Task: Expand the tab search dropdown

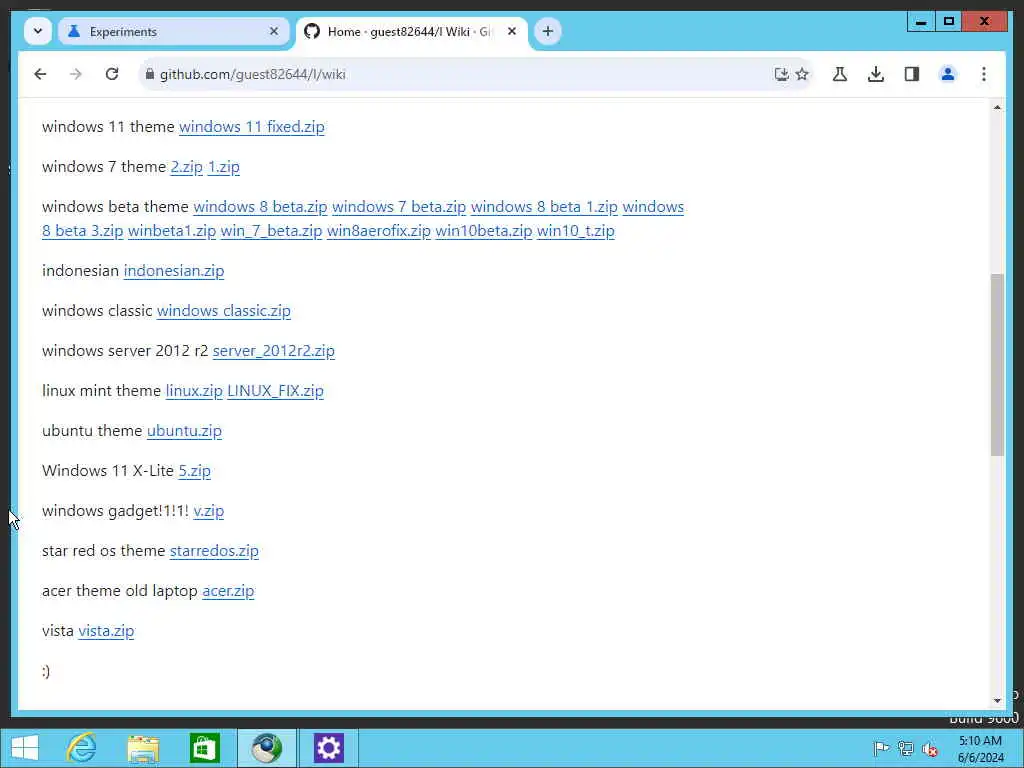Action: tap(38, 31)
